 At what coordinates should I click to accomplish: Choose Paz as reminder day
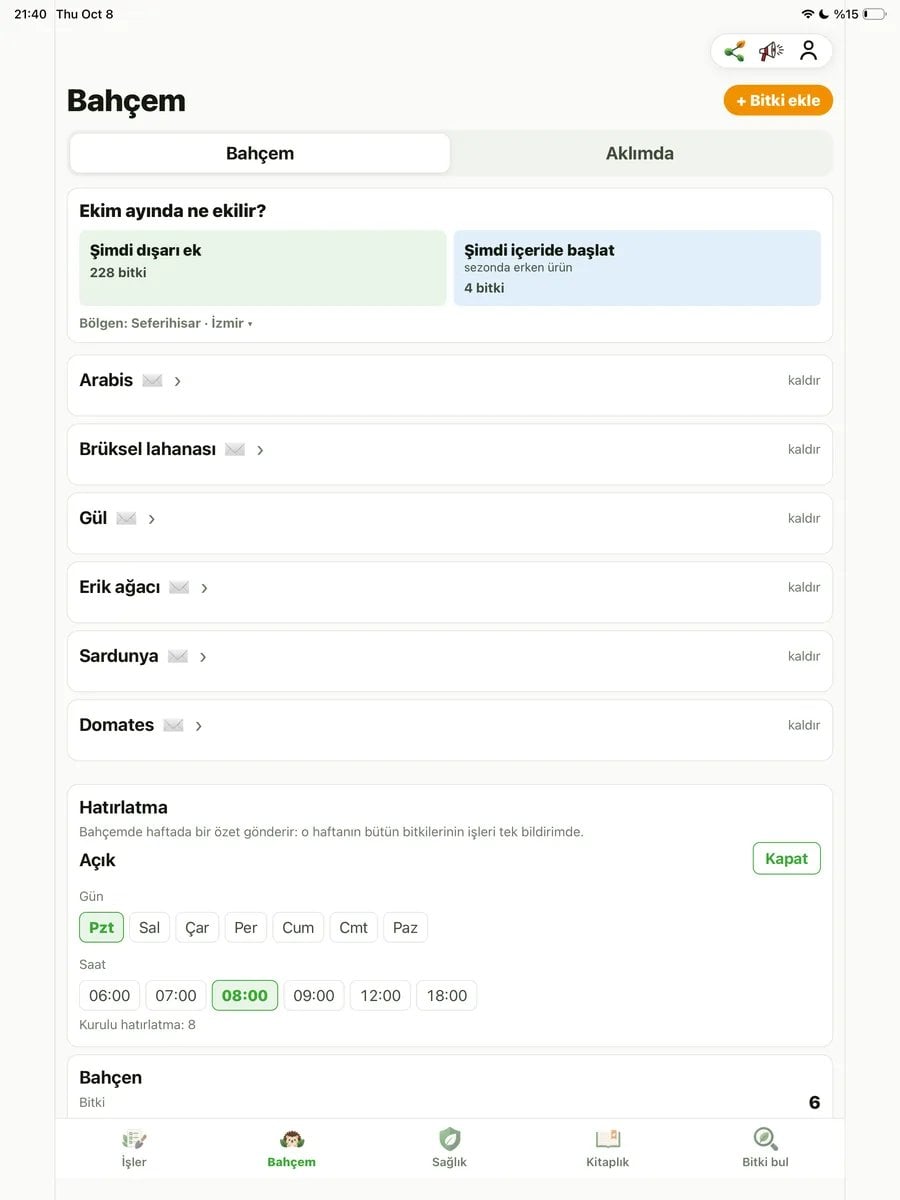[405, 927]
